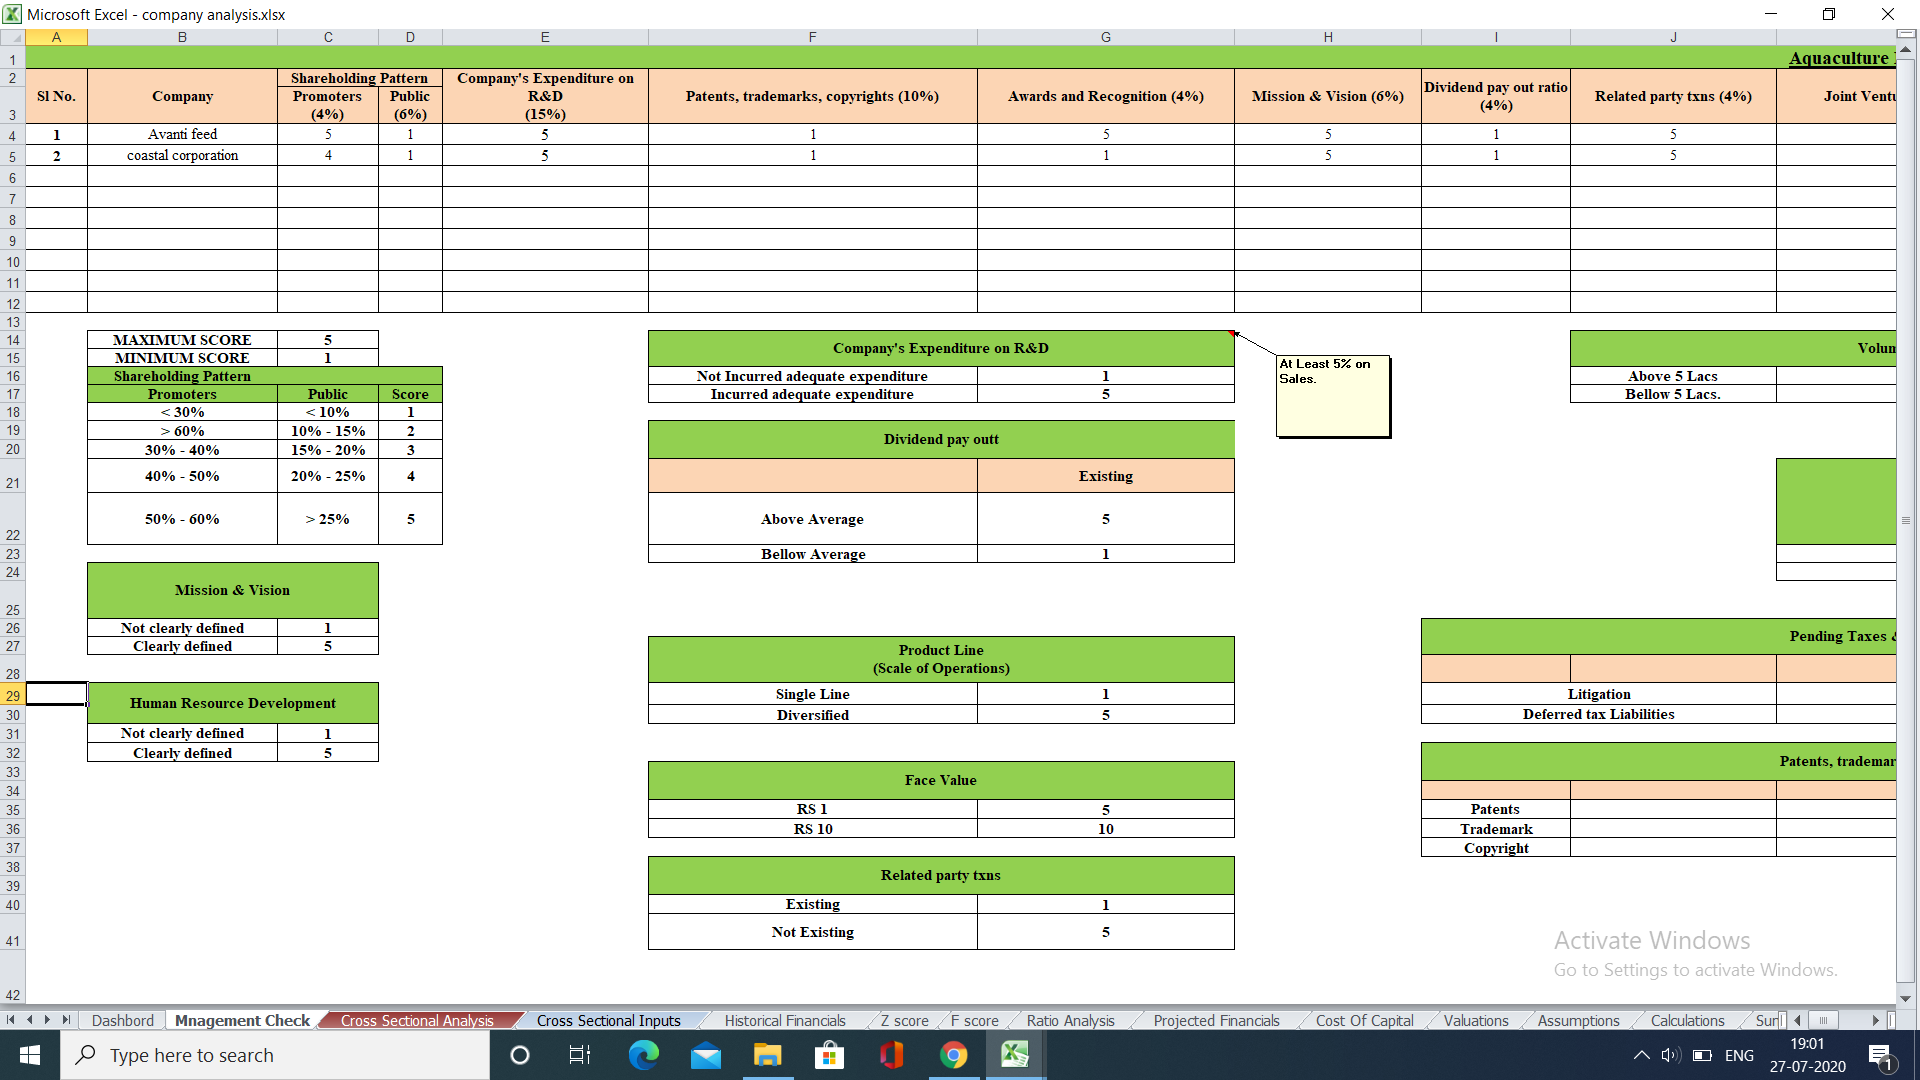The height and width of the screenshot is (1080, 1920).
Task: Open the Office app on taskbar
Action: pyautogui.click(x=891, y=1055)
